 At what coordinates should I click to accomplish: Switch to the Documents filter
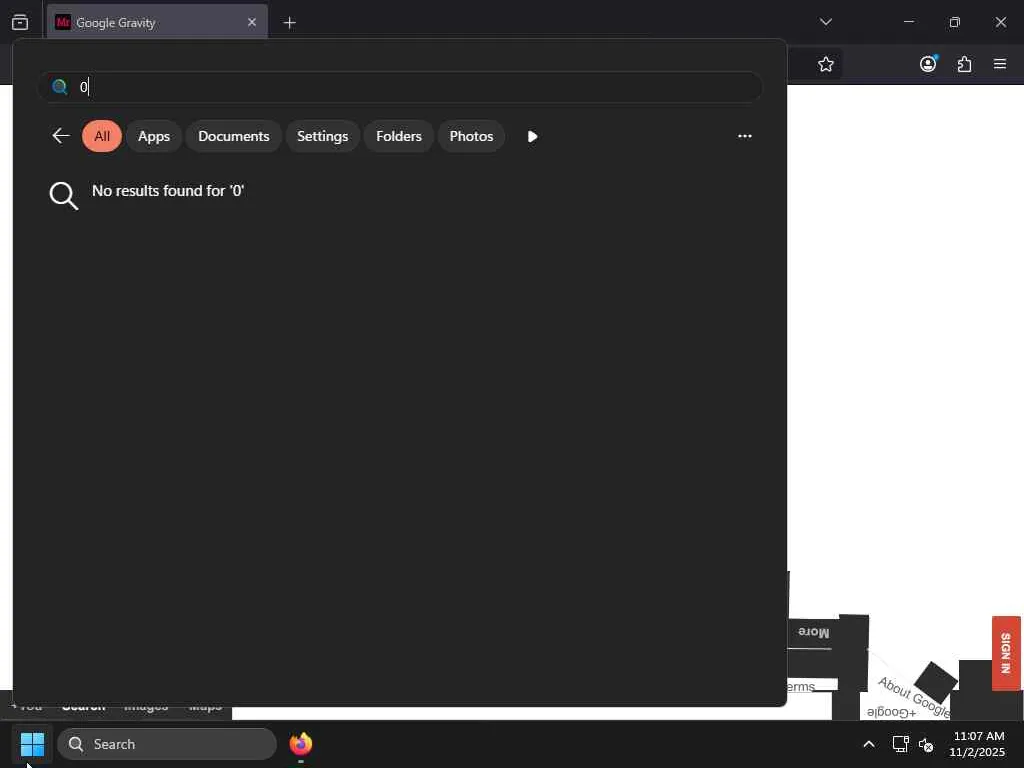pos(234,136)
